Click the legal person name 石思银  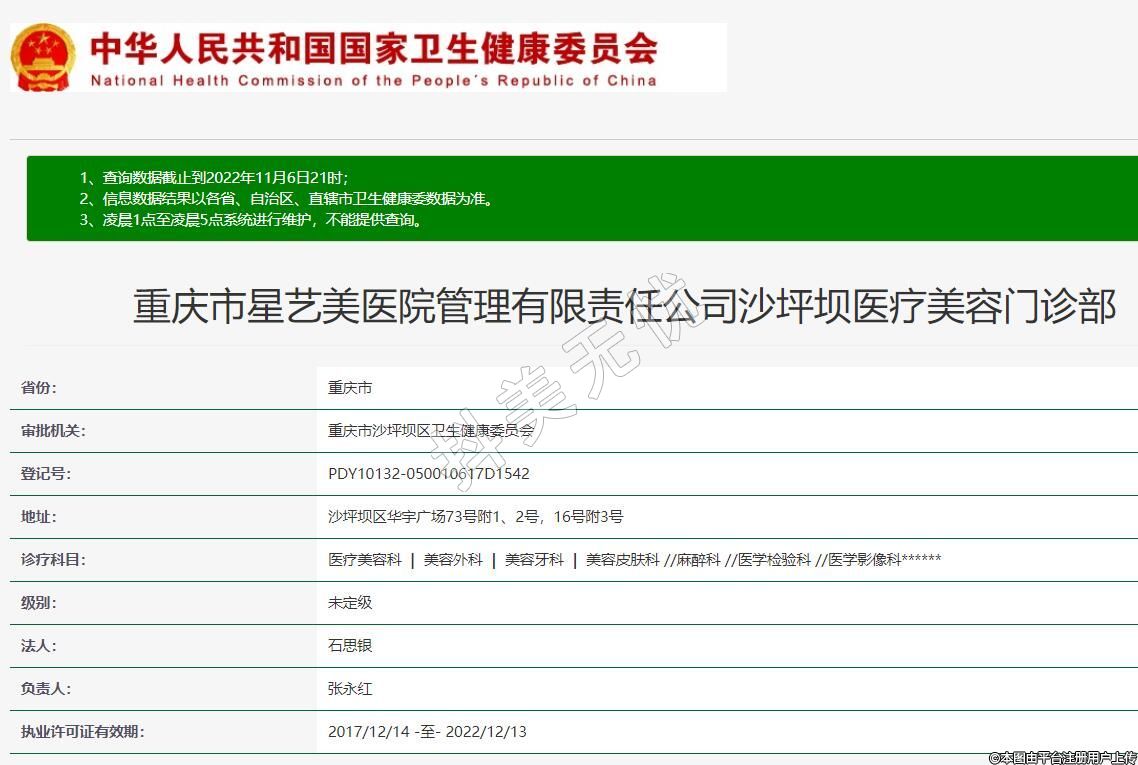point(350,646)
